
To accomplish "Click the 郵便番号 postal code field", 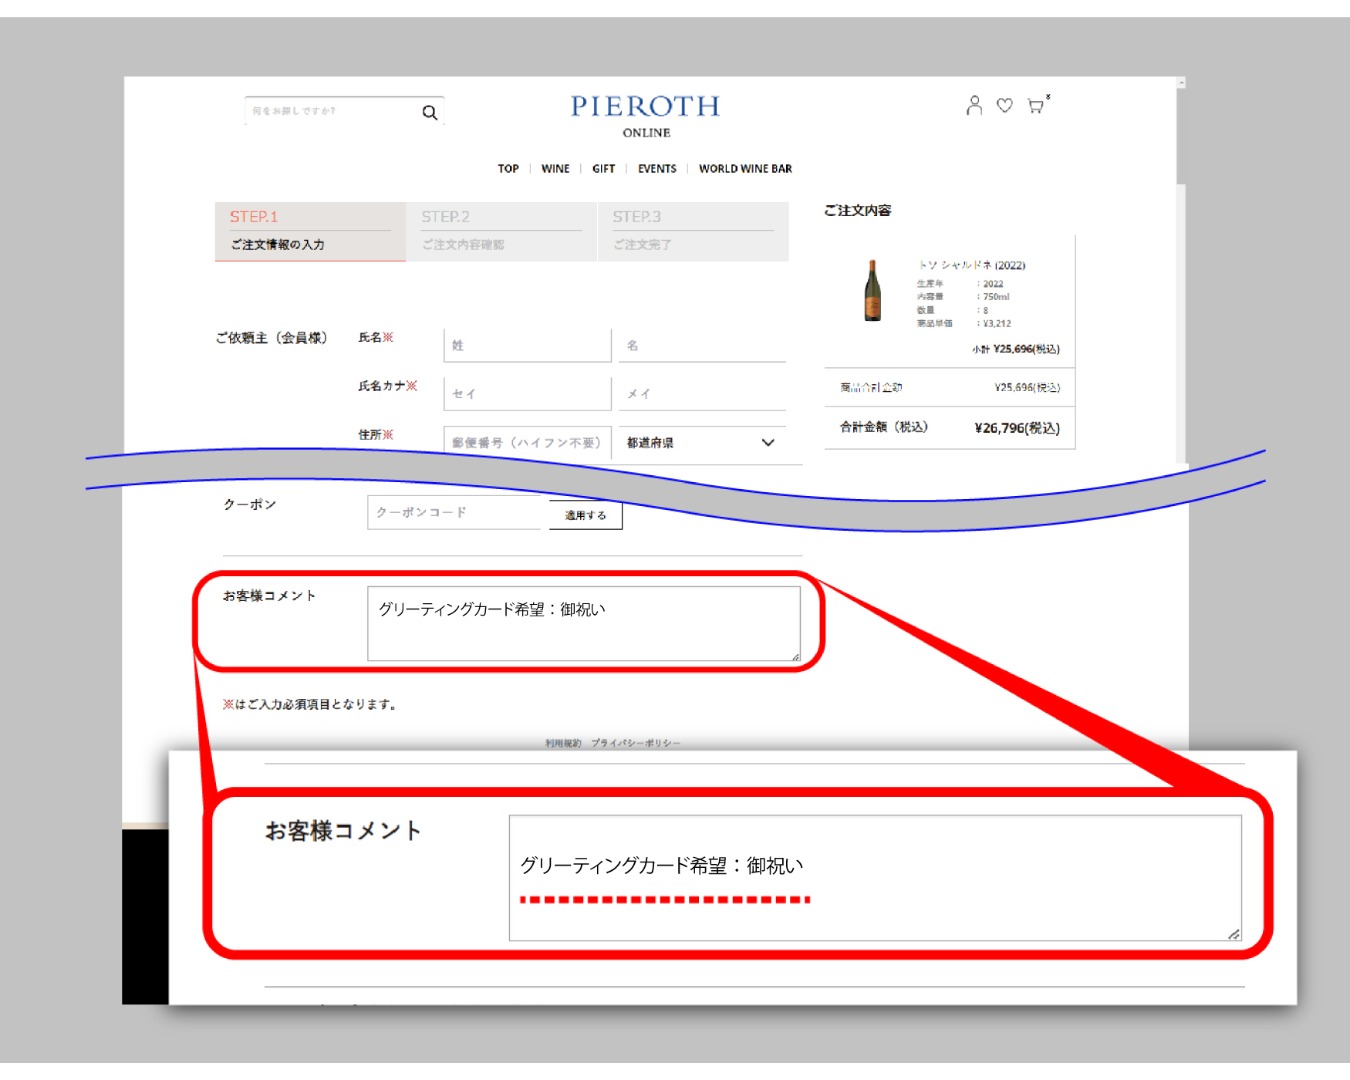I will tap(527, 442).
